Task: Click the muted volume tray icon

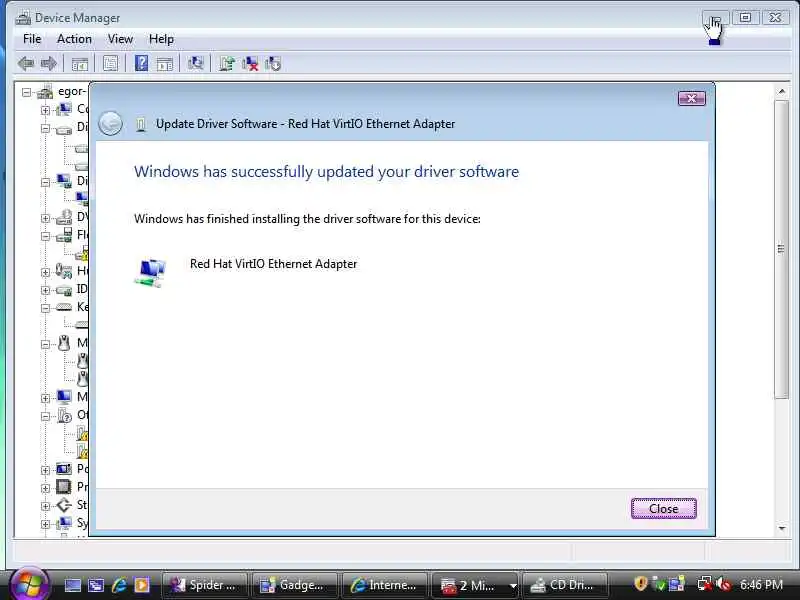Action: 723,584
